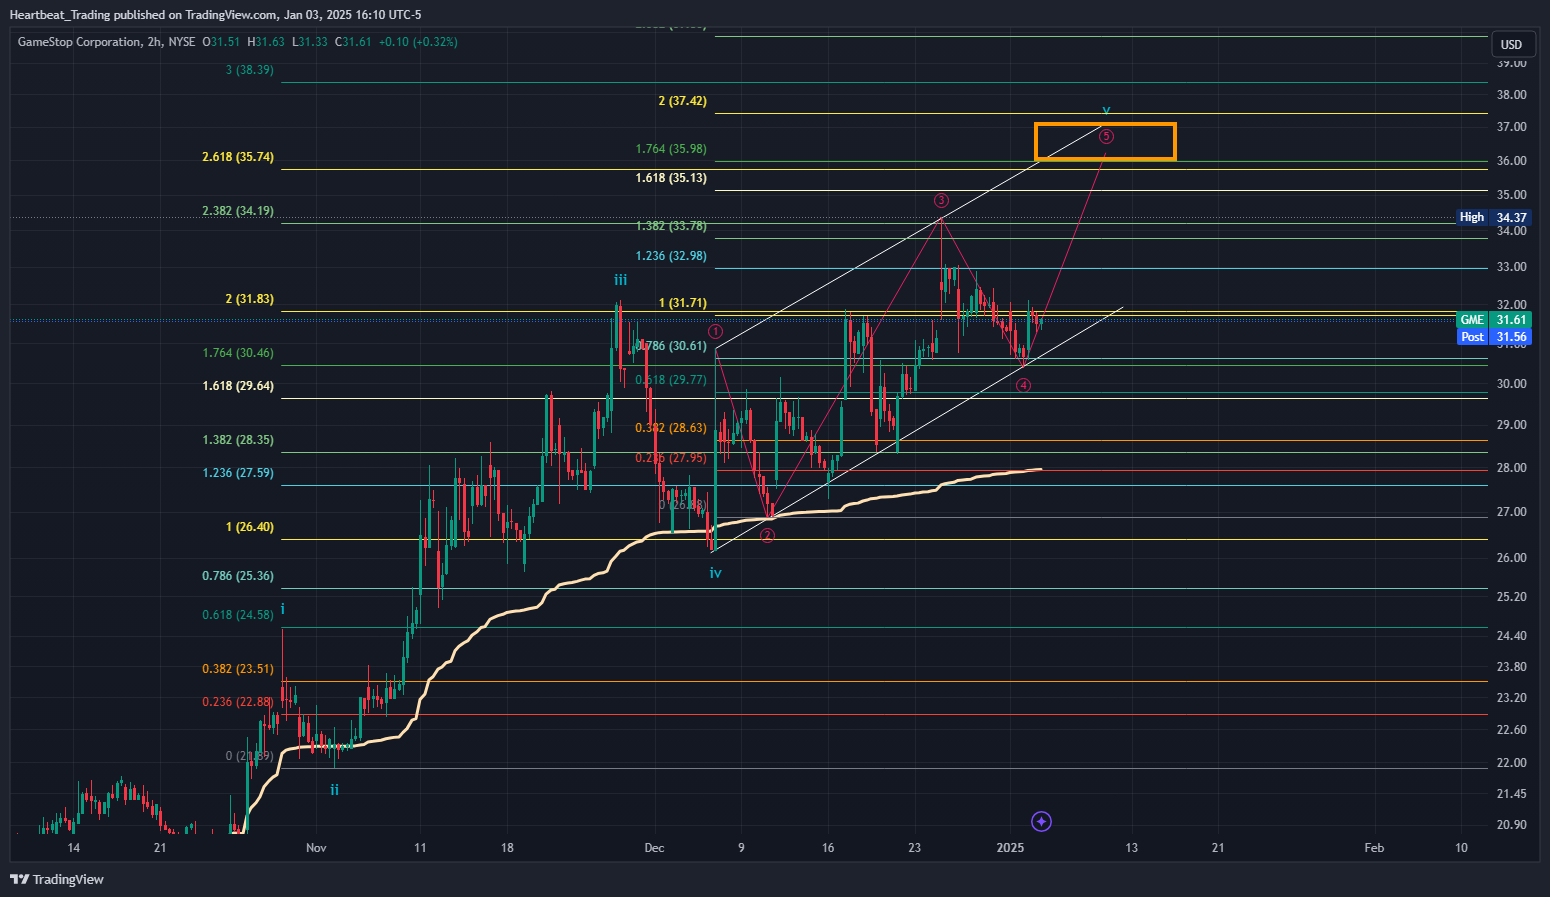Select wave label ii
Screen dimensions: 1550x897
pyautogui.click(x=335, y=789)
